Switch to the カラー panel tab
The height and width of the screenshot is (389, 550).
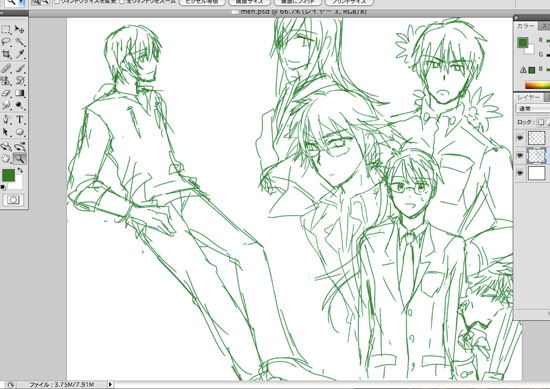tap(525, 26)
